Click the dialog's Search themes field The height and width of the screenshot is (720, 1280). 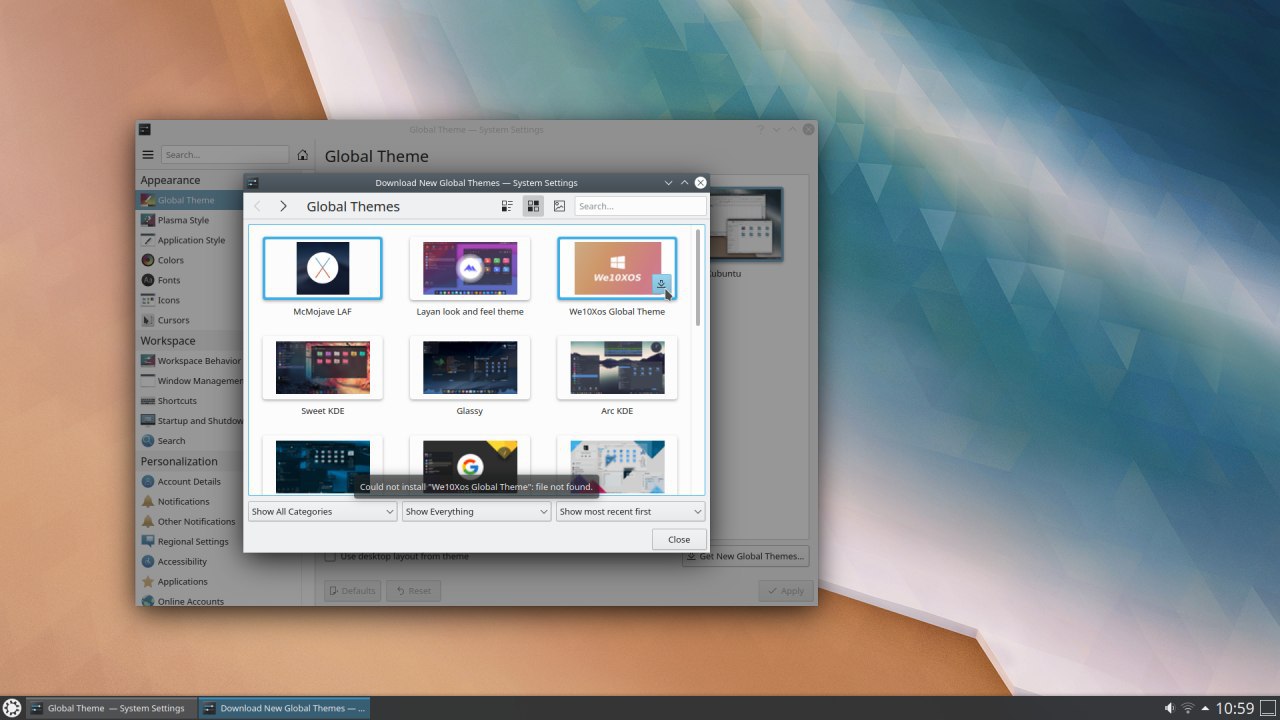click(640, 206)
